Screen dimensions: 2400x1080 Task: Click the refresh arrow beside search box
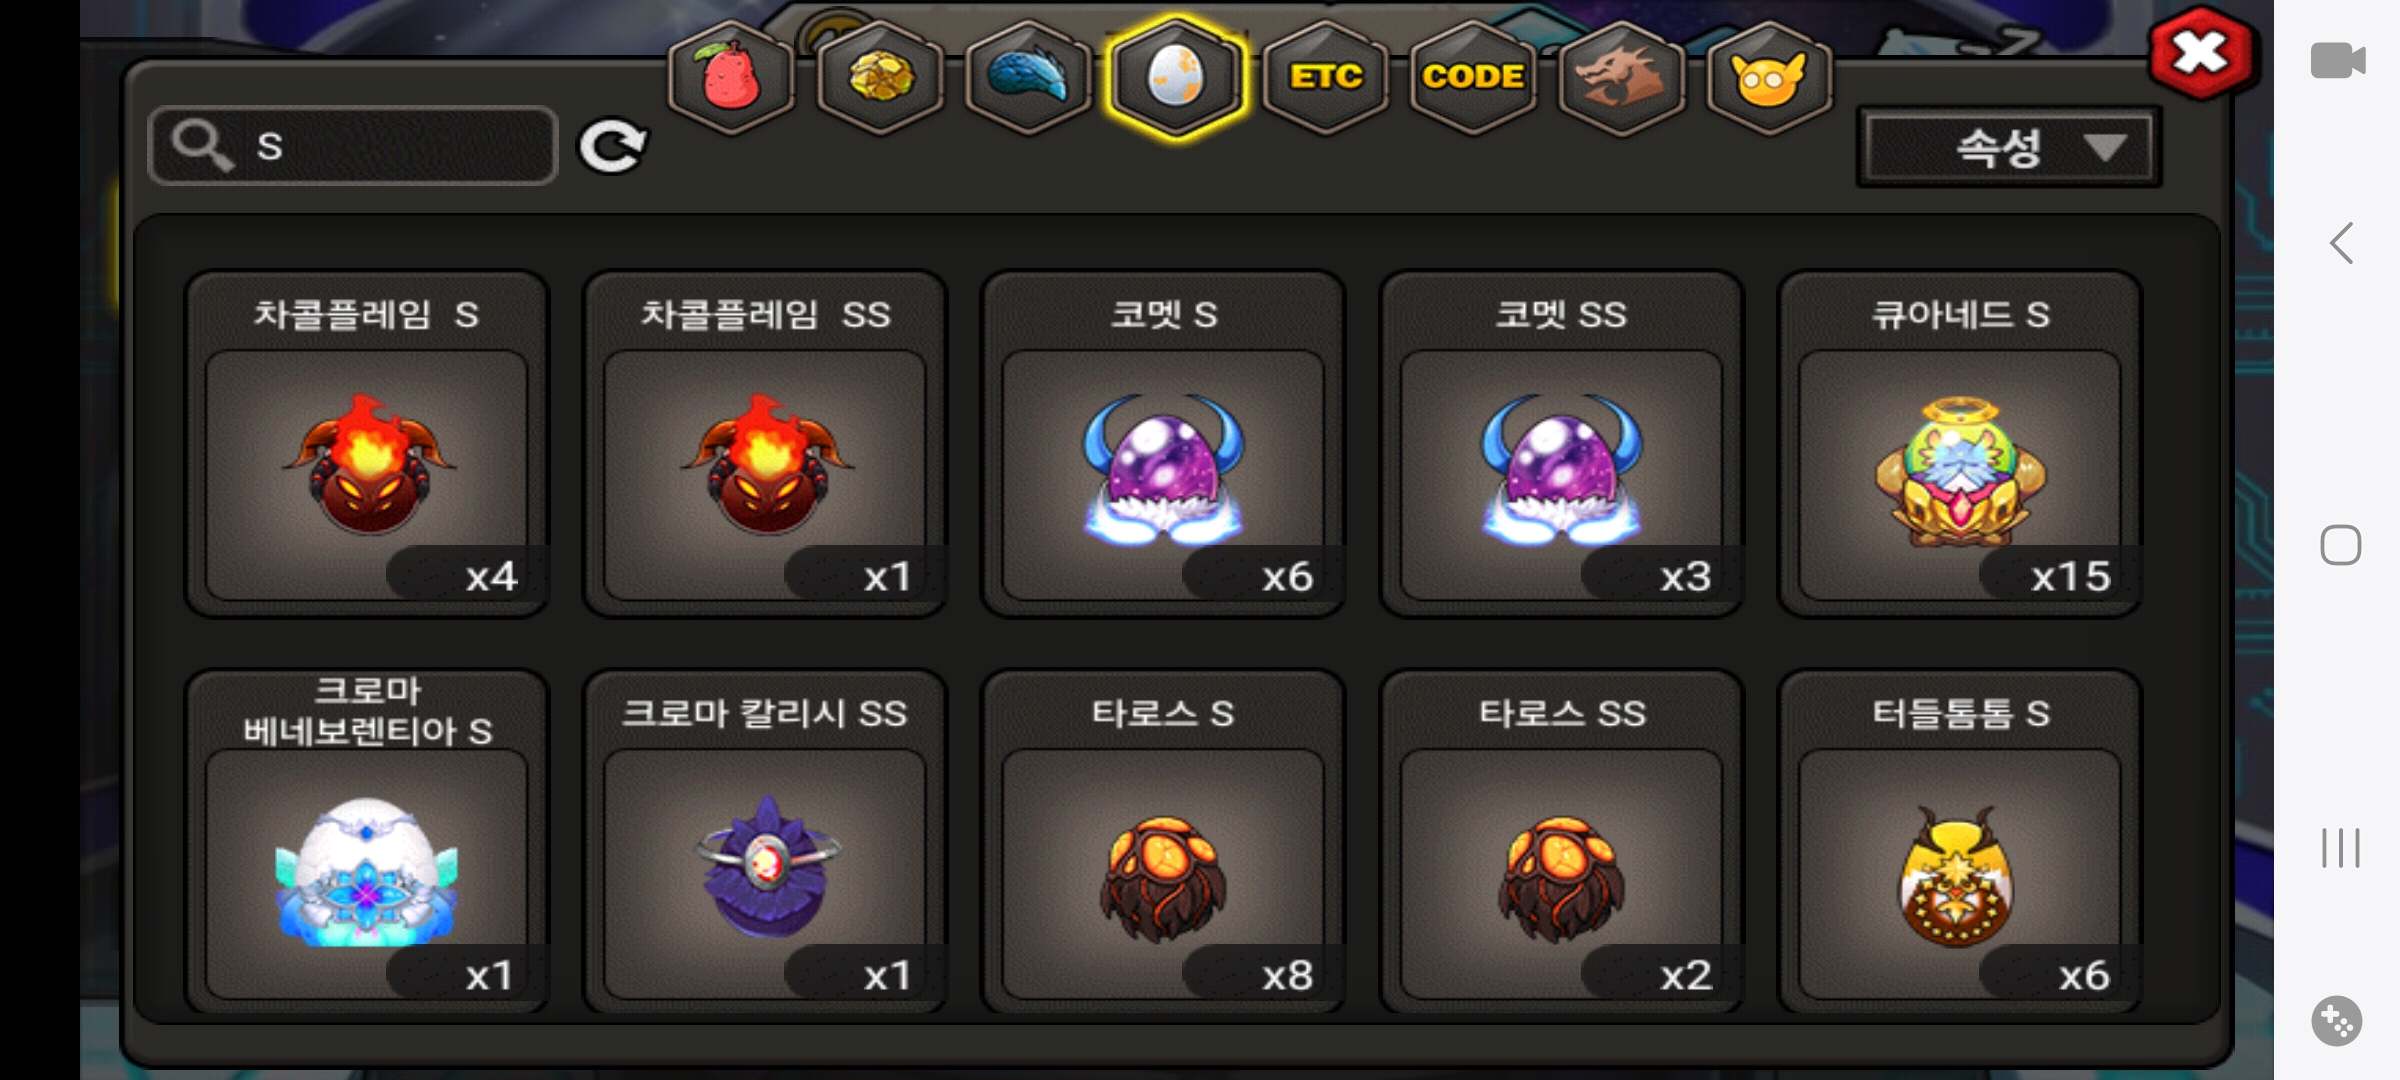[612, 147]
